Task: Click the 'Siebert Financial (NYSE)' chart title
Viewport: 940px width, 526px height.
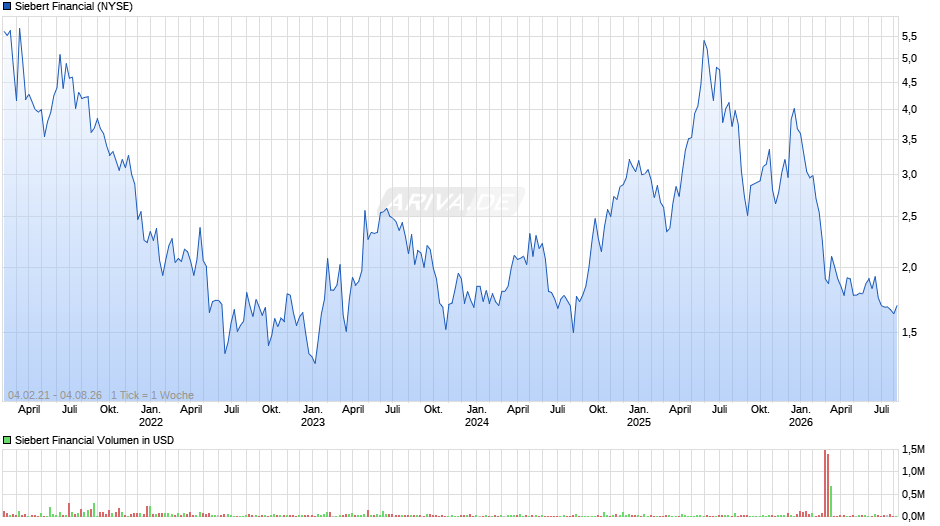Action: click(x=74, y=7)
